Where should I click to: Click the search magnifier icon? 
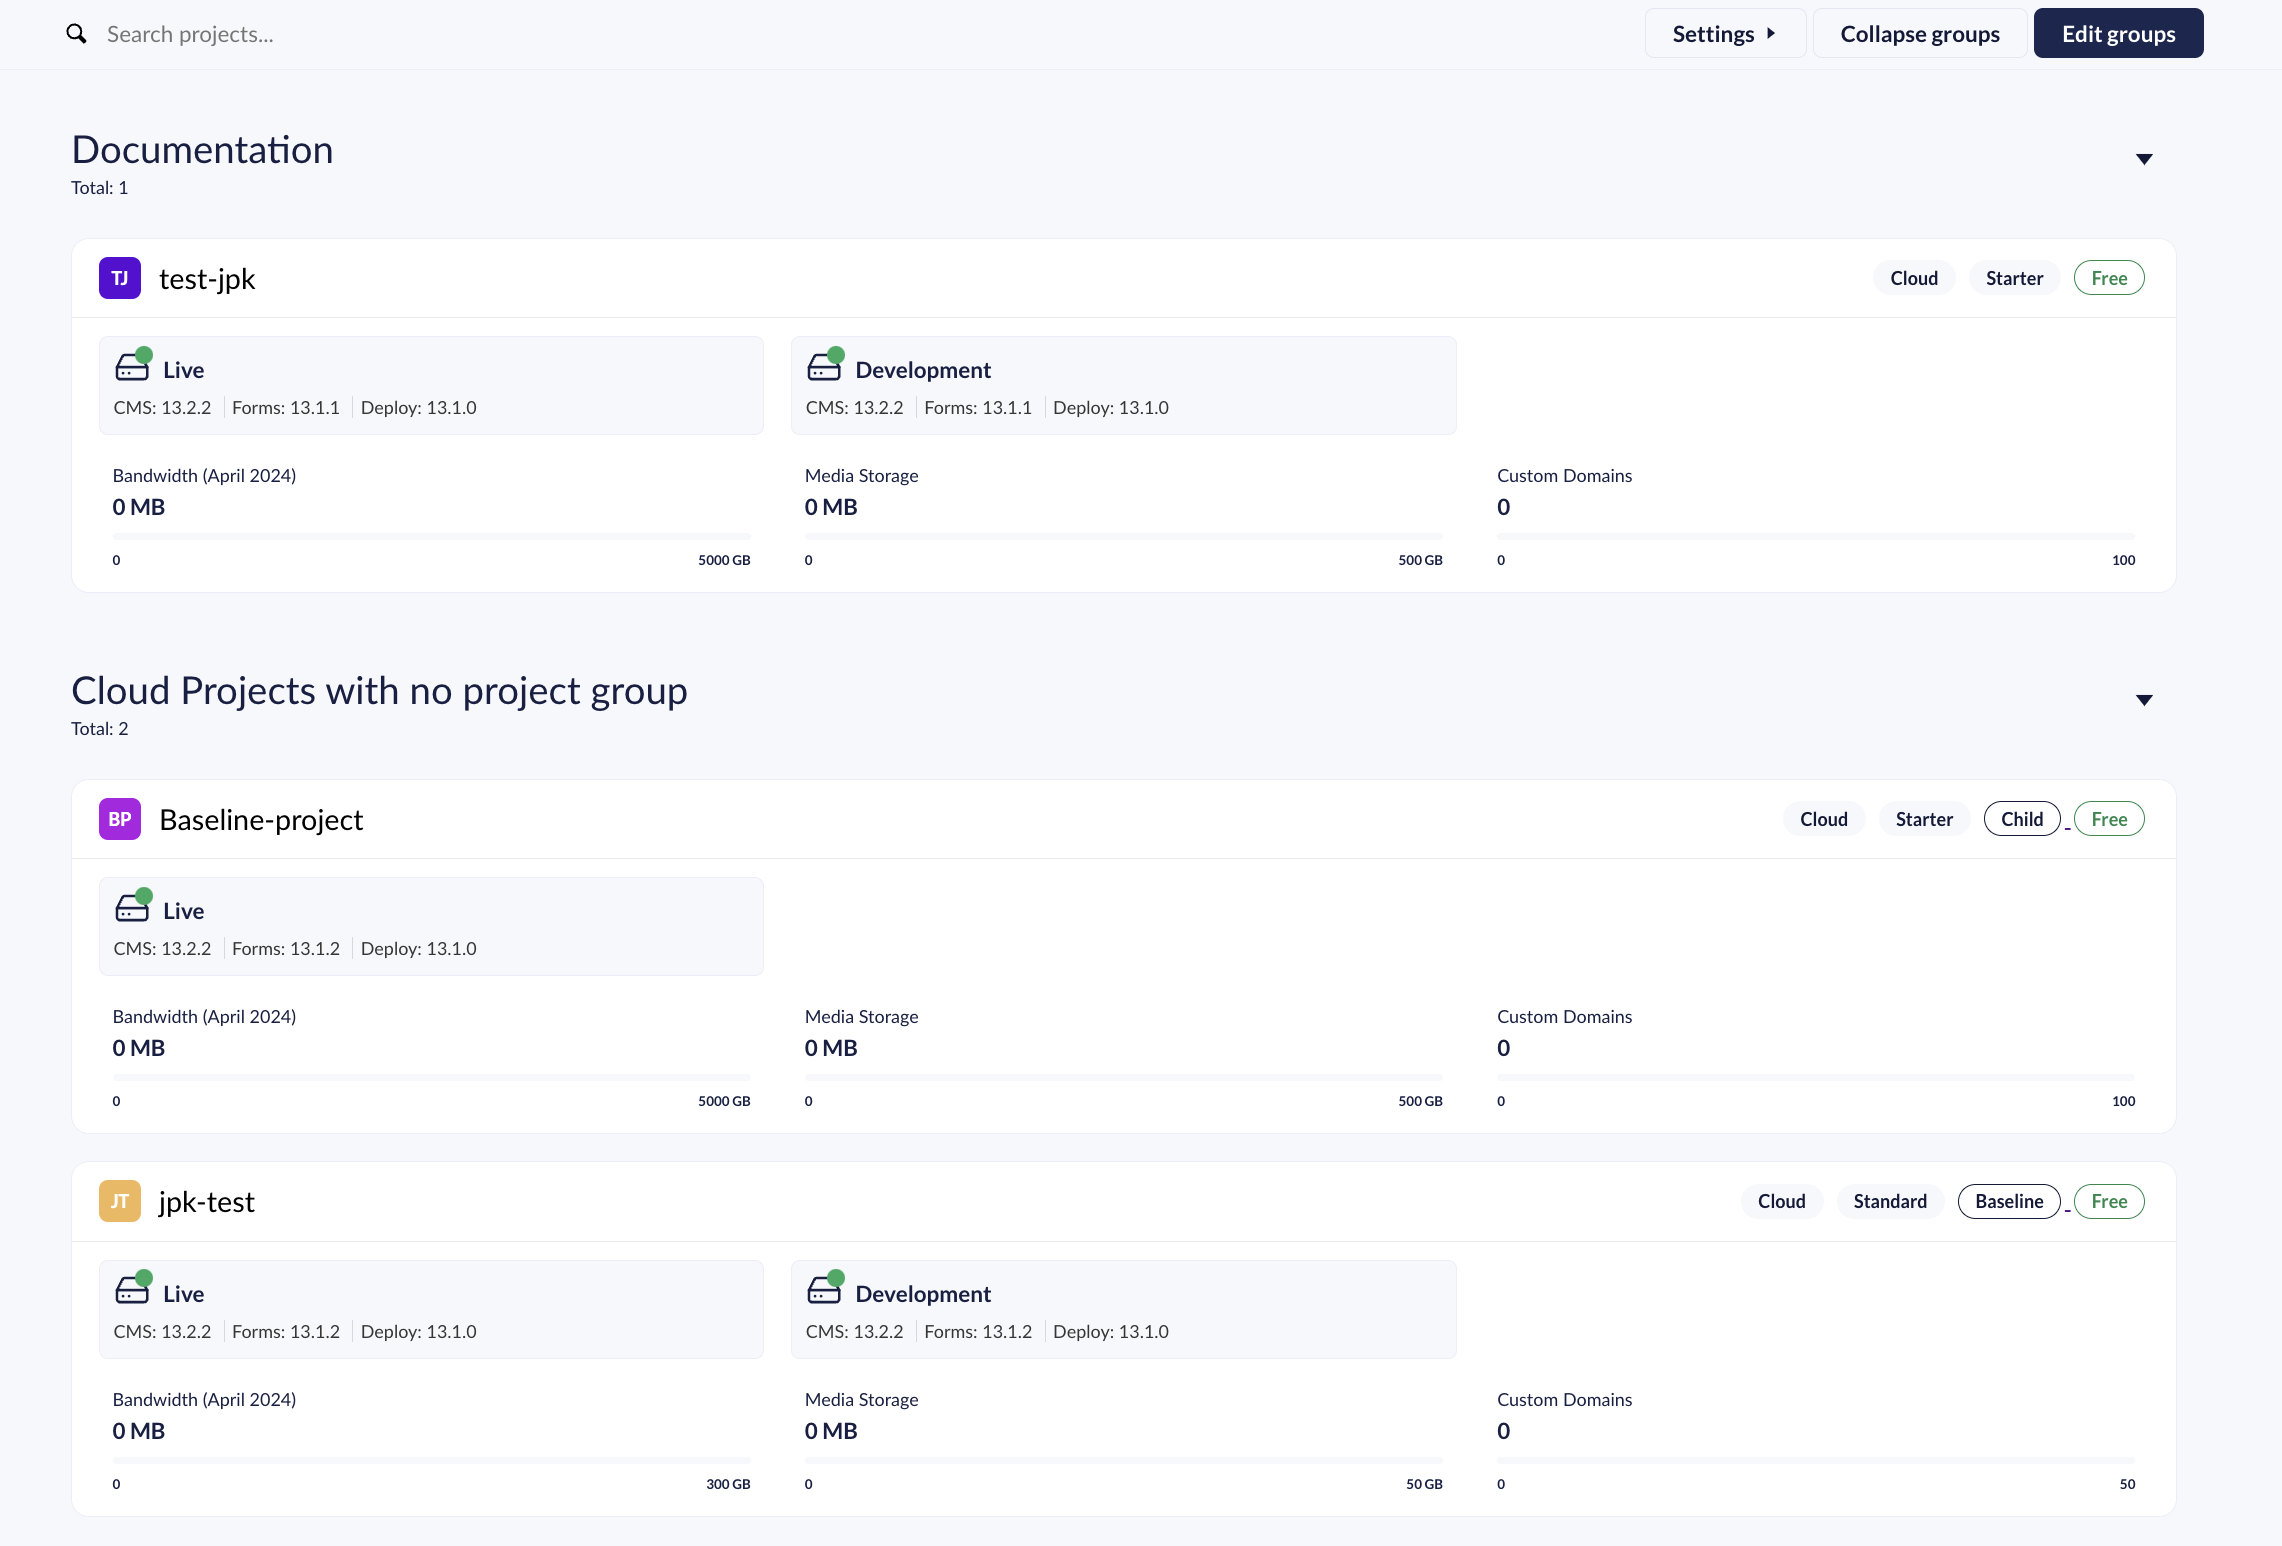(76, 33)
